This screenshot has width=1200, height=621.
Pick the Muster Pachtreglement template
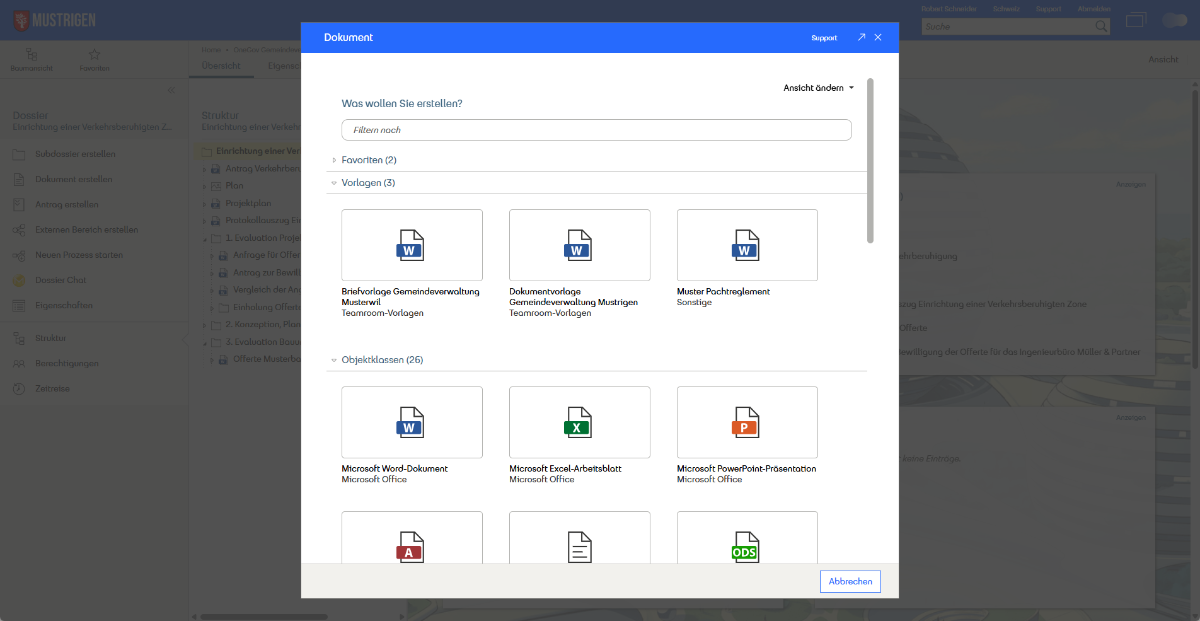click(747, 245)
